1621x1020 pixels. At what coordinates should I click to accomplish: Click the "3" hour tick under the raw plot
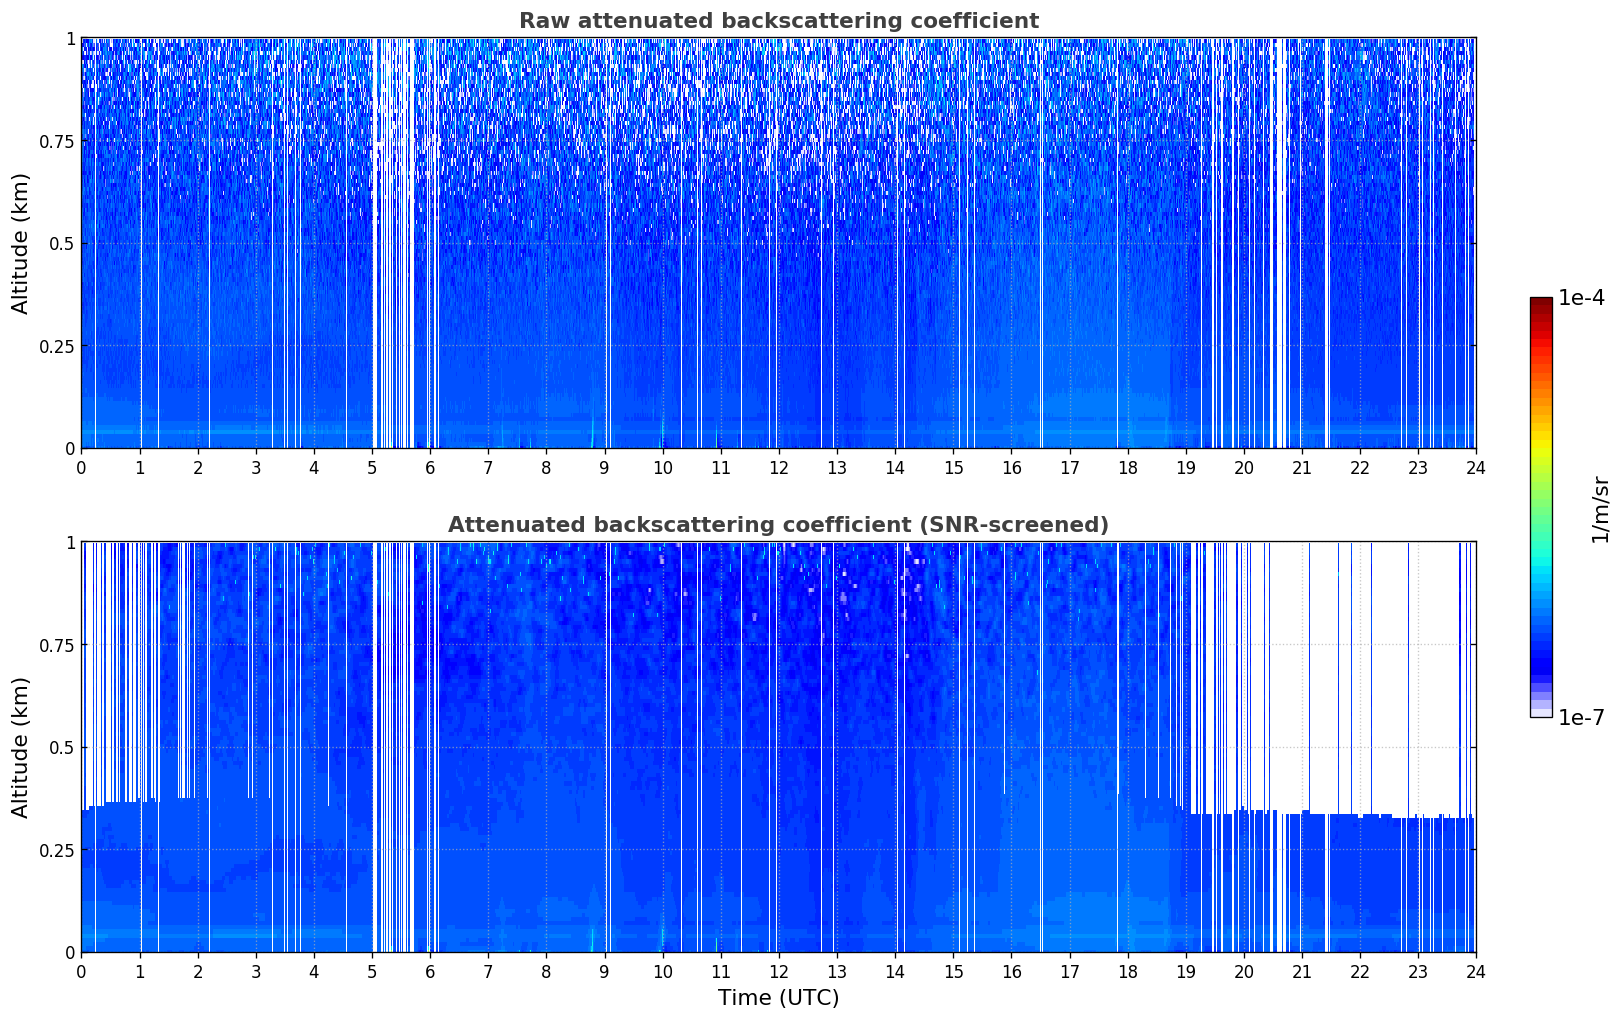tap(256, 467)
